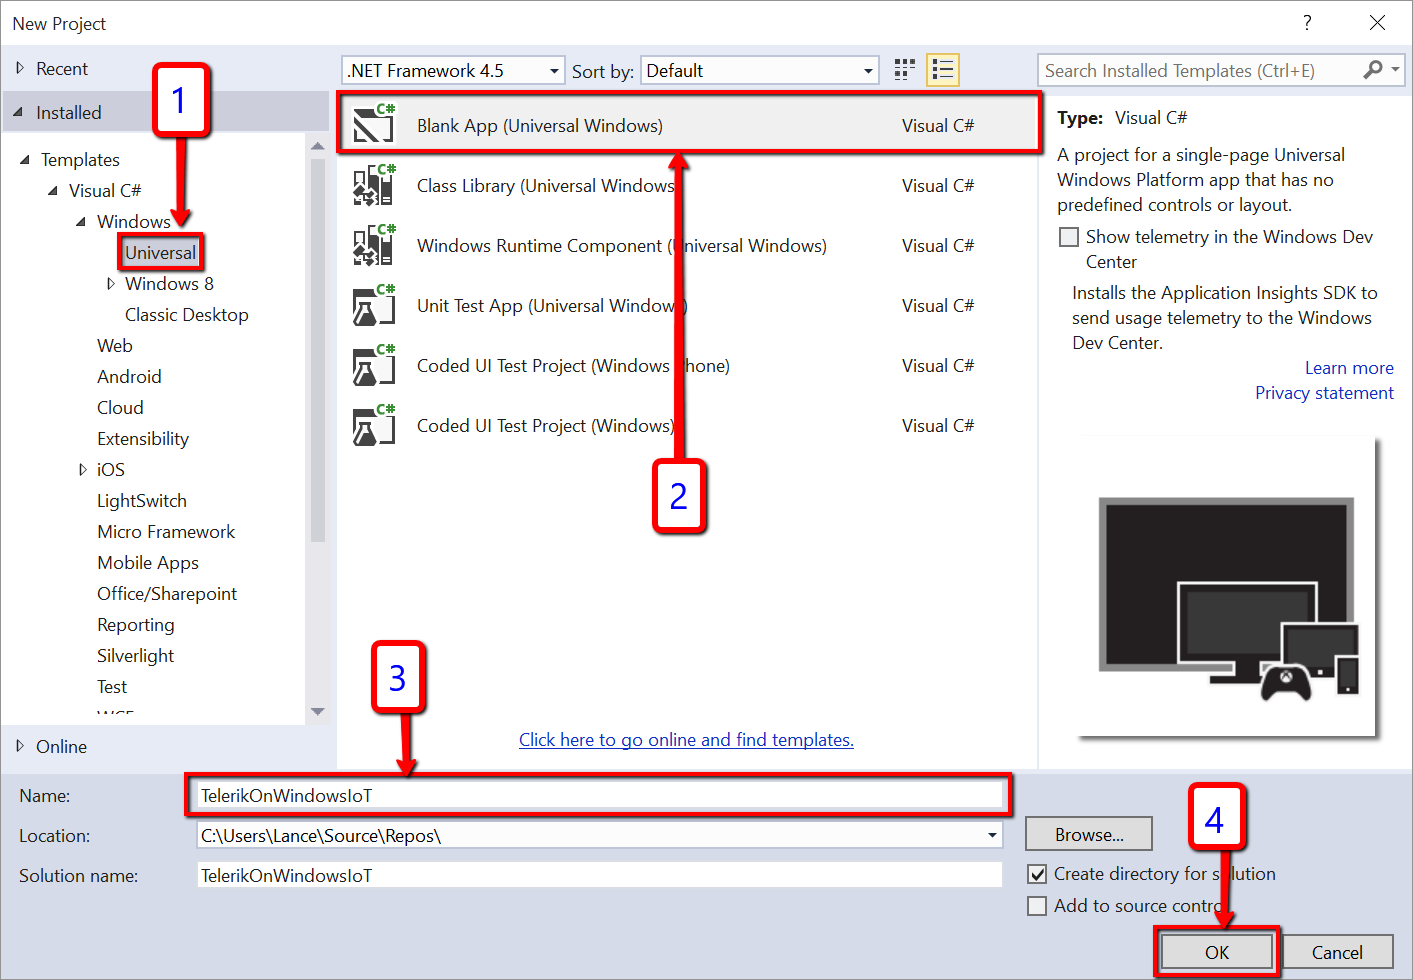Open the Privacy statement link
Screen dimensions: 1413x980
coord(1323,393)
